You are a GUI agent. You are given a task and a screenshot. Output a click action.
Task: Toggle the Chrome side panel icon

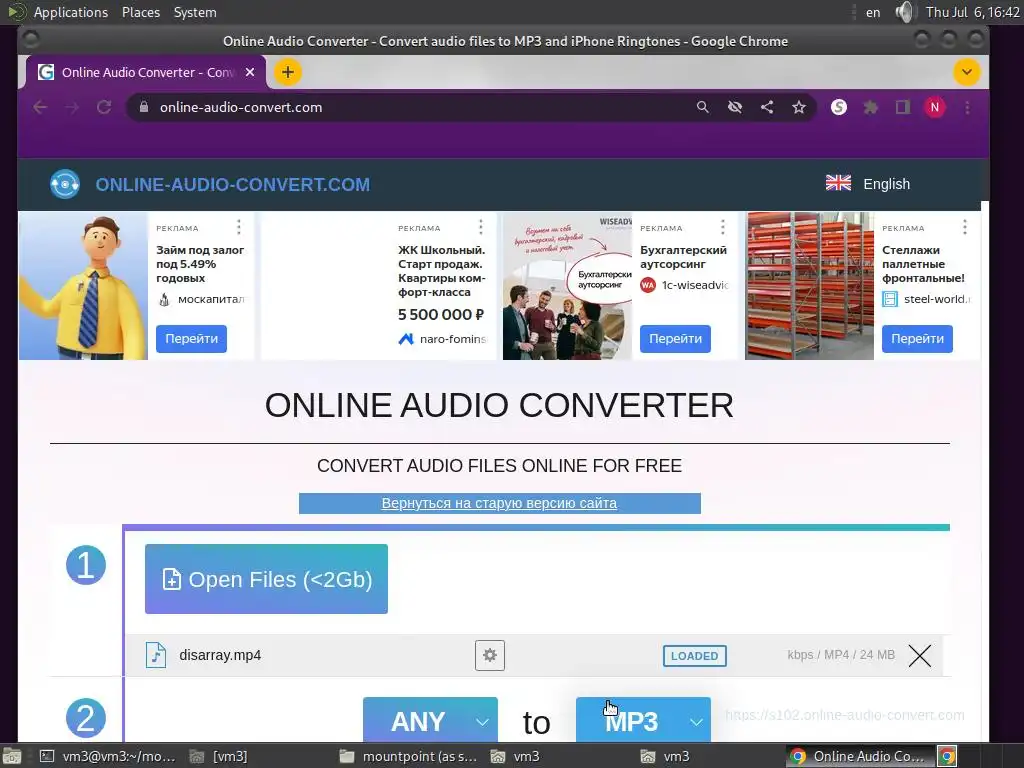[903, 107]
